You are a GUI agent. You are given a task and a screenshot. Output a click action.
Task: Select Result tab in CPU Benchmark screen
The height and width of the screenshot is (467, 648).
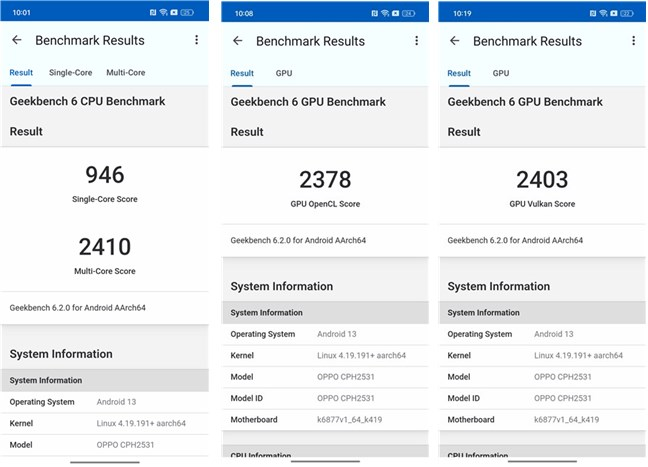[21, 72]
